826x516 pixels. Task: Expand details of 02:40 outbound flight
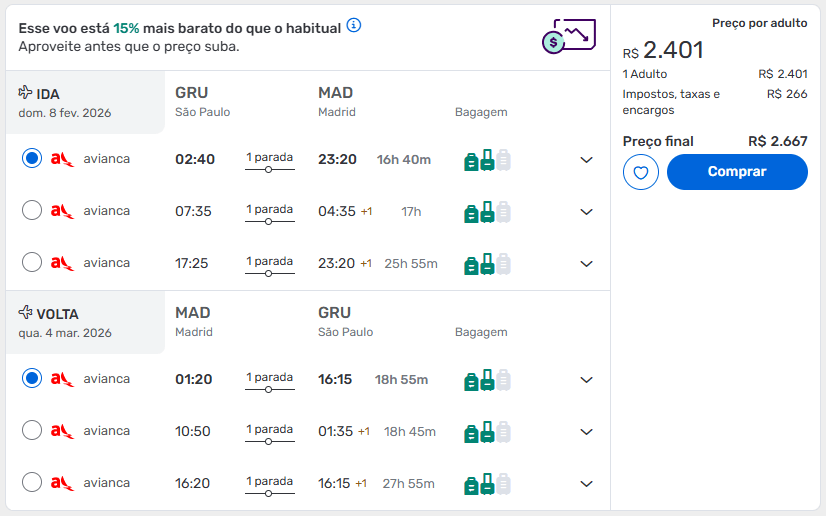[x=586, y=160]
